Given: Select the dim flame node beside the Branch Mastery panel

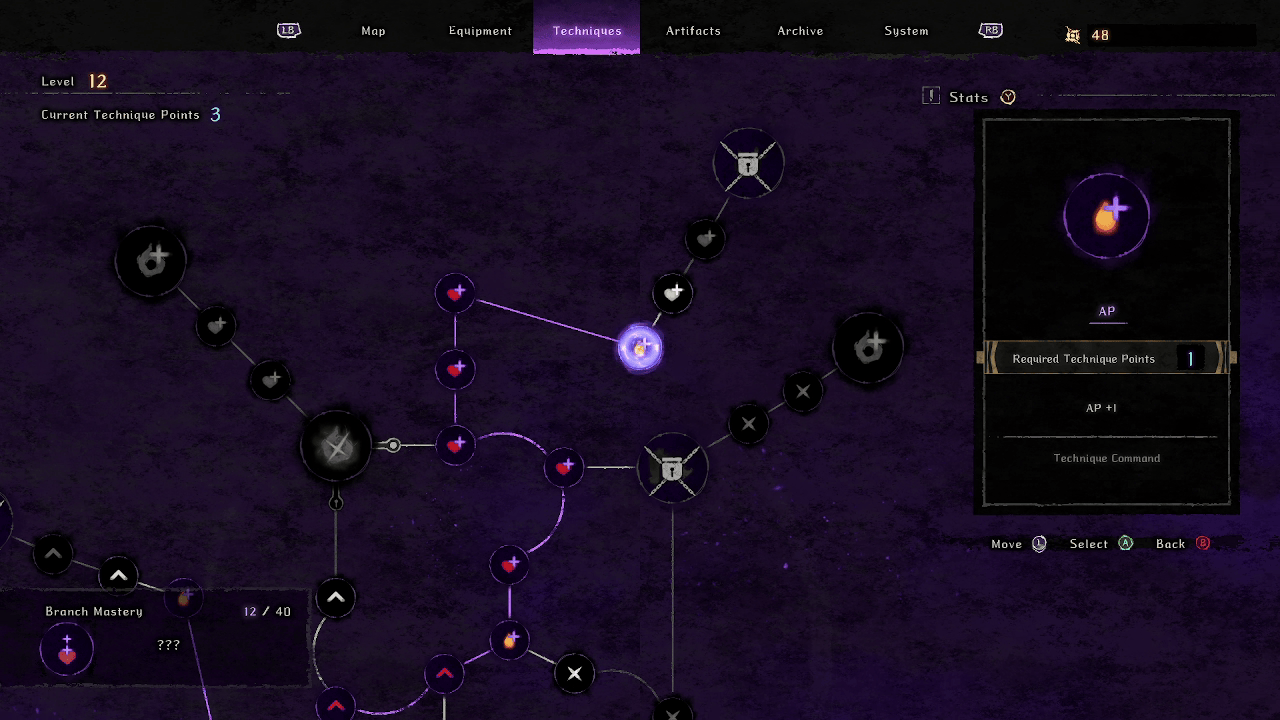Looking at the screenshot, I should 183,597.
